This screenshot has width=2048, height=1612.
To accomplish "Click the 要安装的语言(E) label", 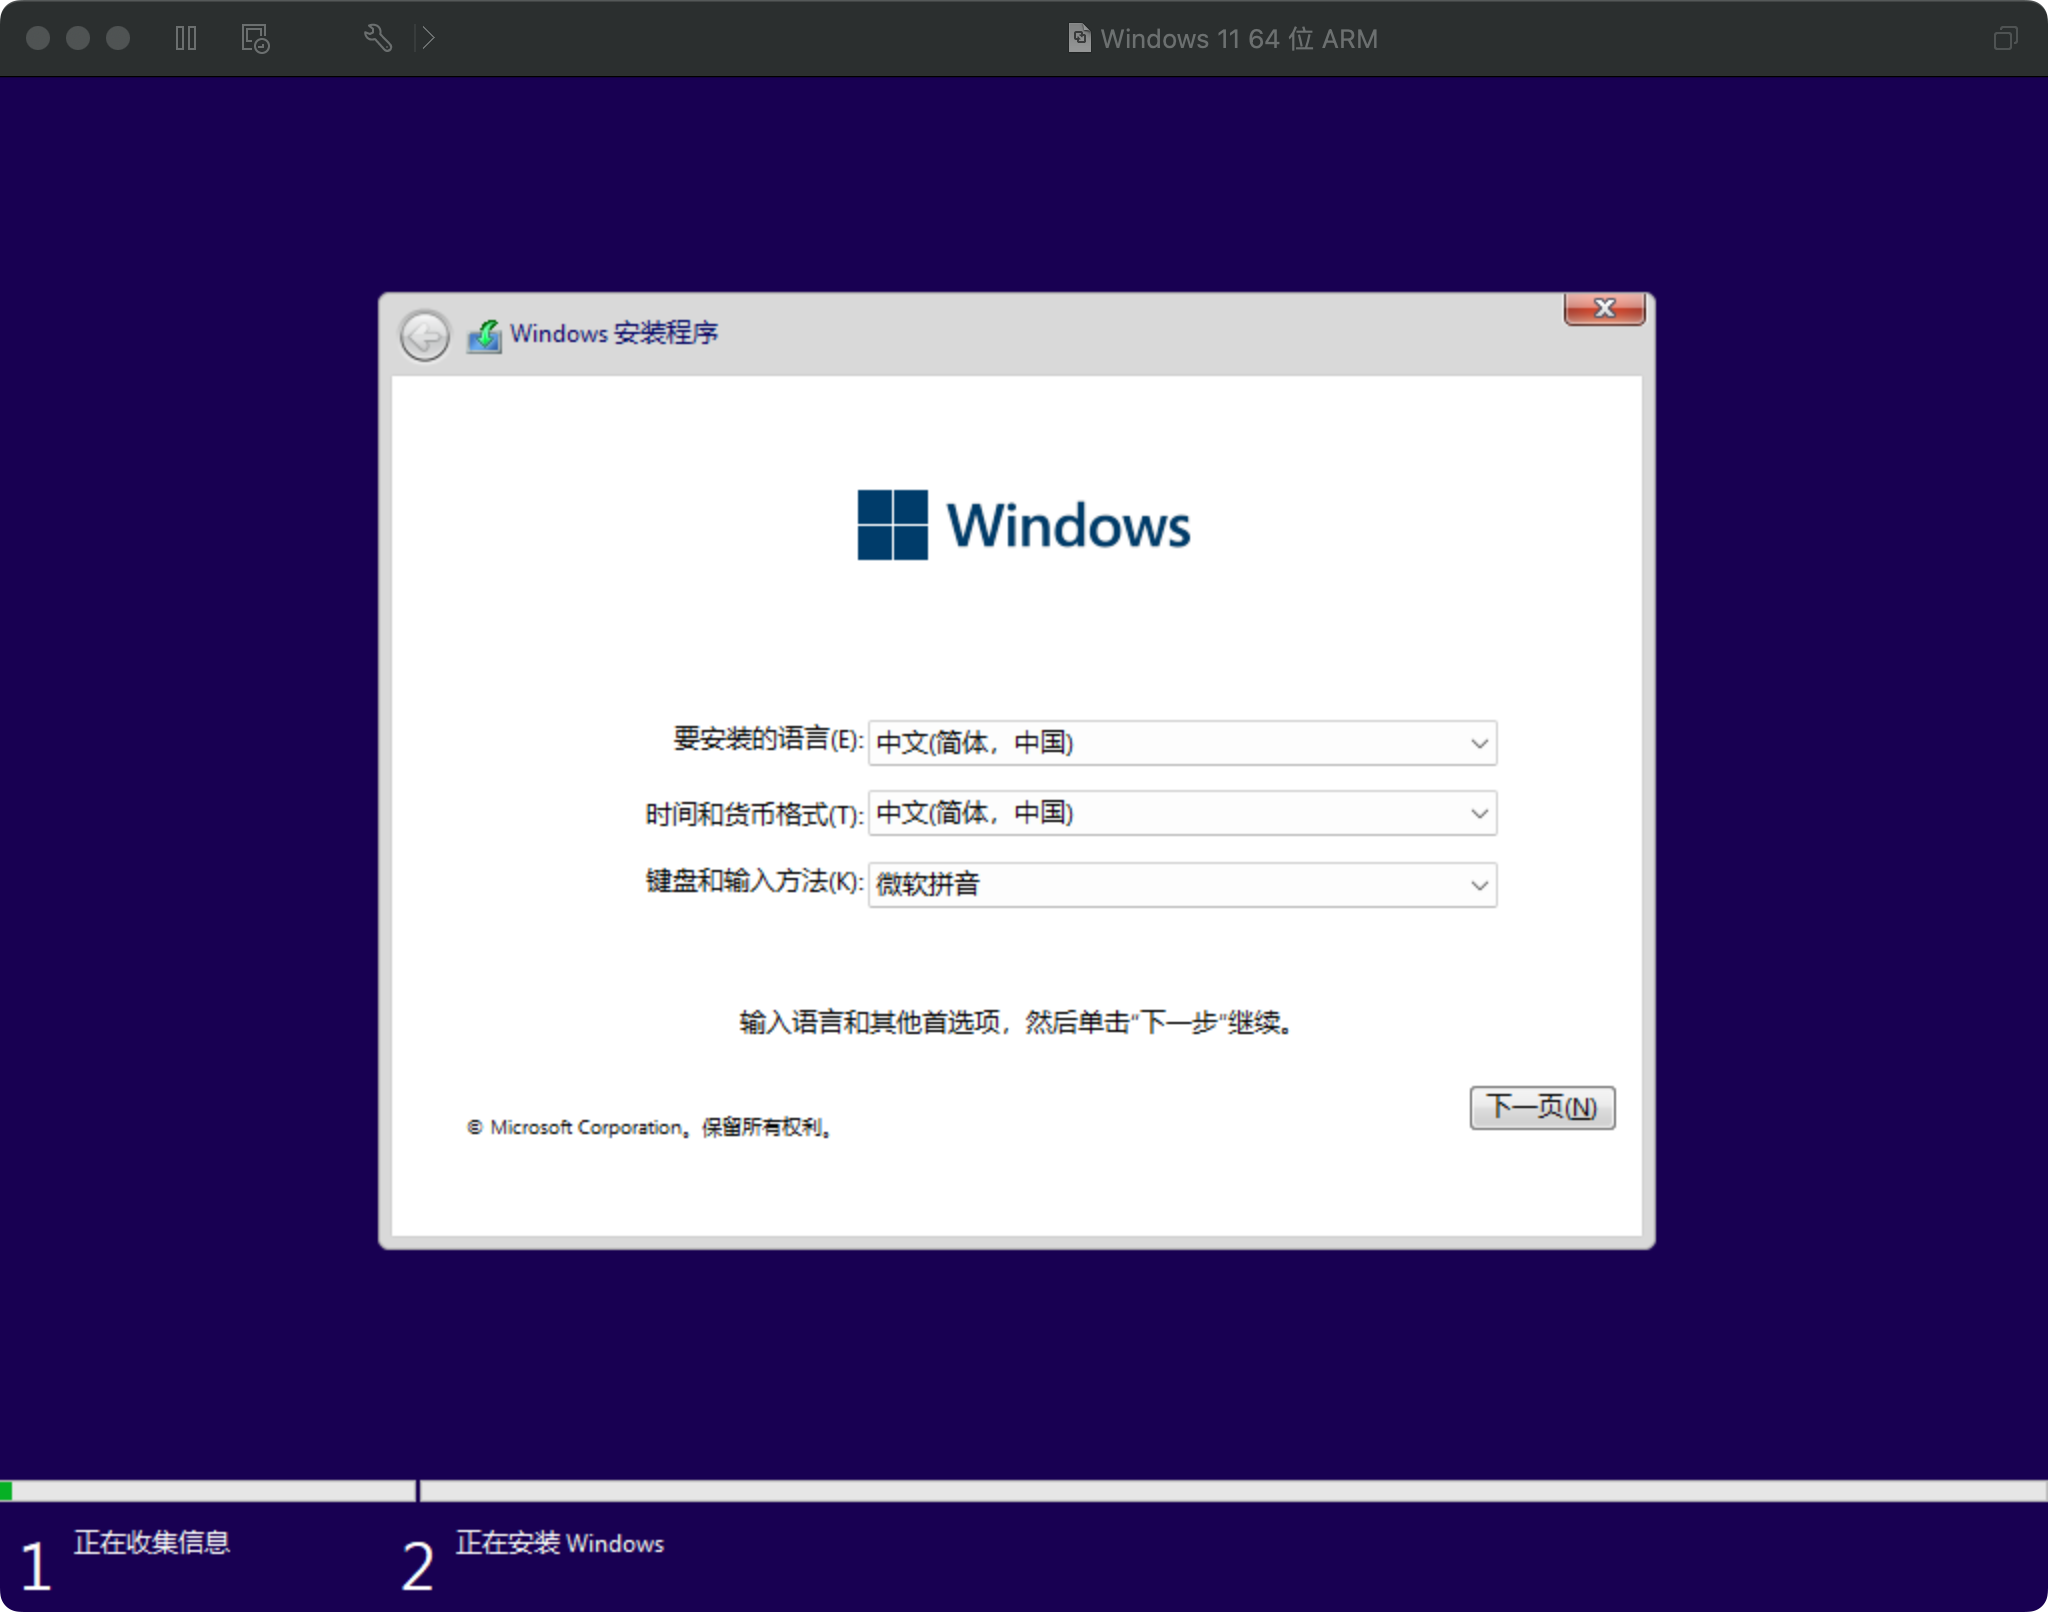I will [768, 739].
